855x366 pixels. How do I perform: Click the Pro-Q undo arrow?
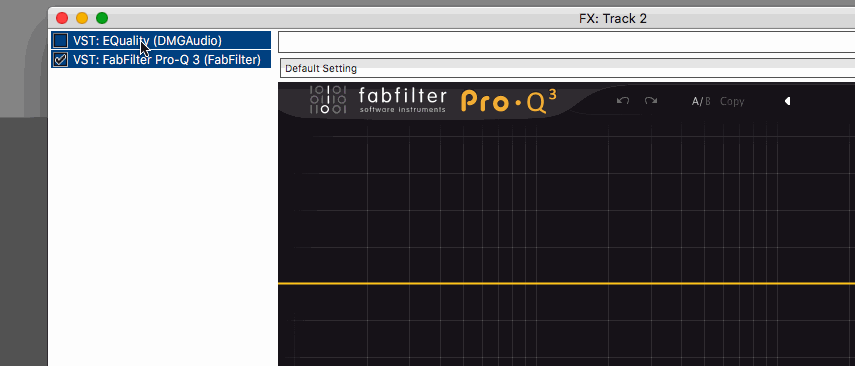[623, 101]
